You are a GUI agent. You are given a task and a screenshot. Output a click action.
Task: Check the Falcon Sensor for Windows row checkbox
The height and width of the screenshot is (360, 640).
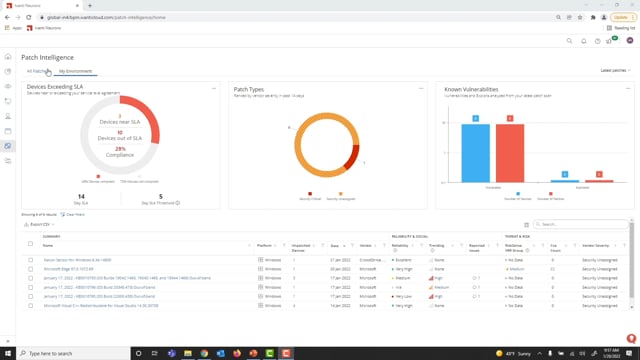(x=30, y=260)
